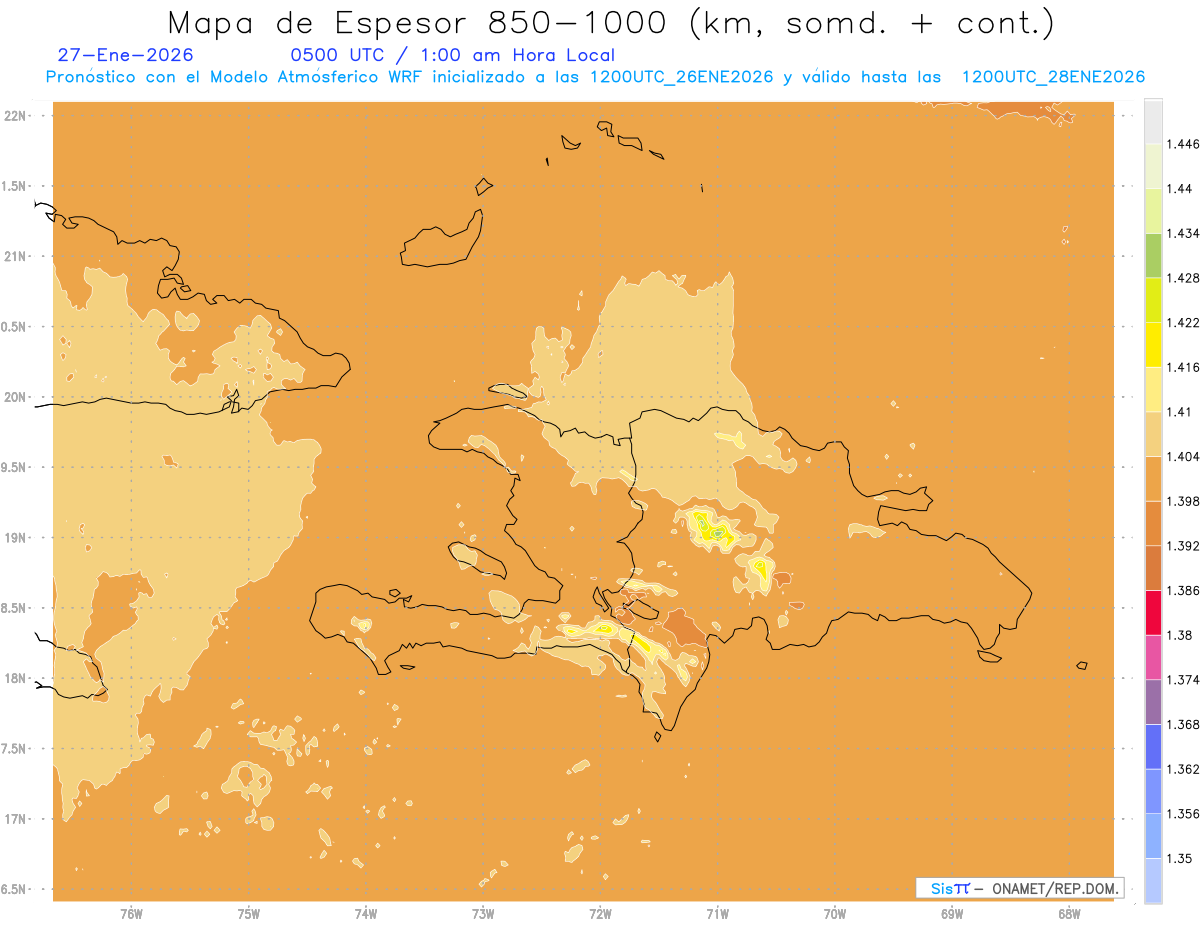The height and width of the screenshot is (927, 1200).
Task: Click legend value "1.41"
Action: coord(1180,412)
